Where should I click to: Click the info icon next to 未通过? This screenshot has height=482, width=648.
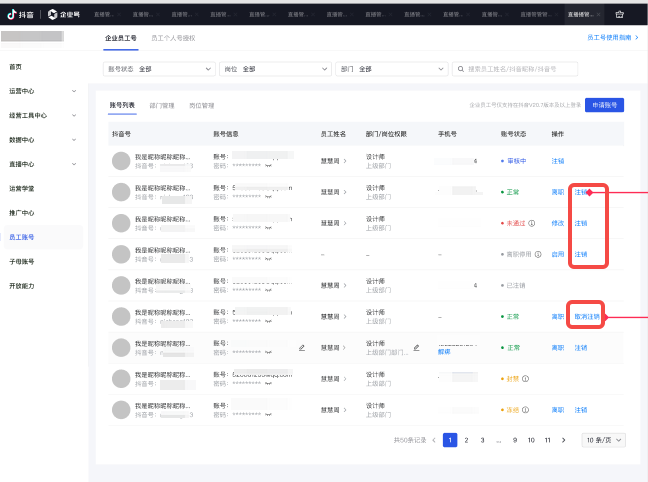click(531, 223)
